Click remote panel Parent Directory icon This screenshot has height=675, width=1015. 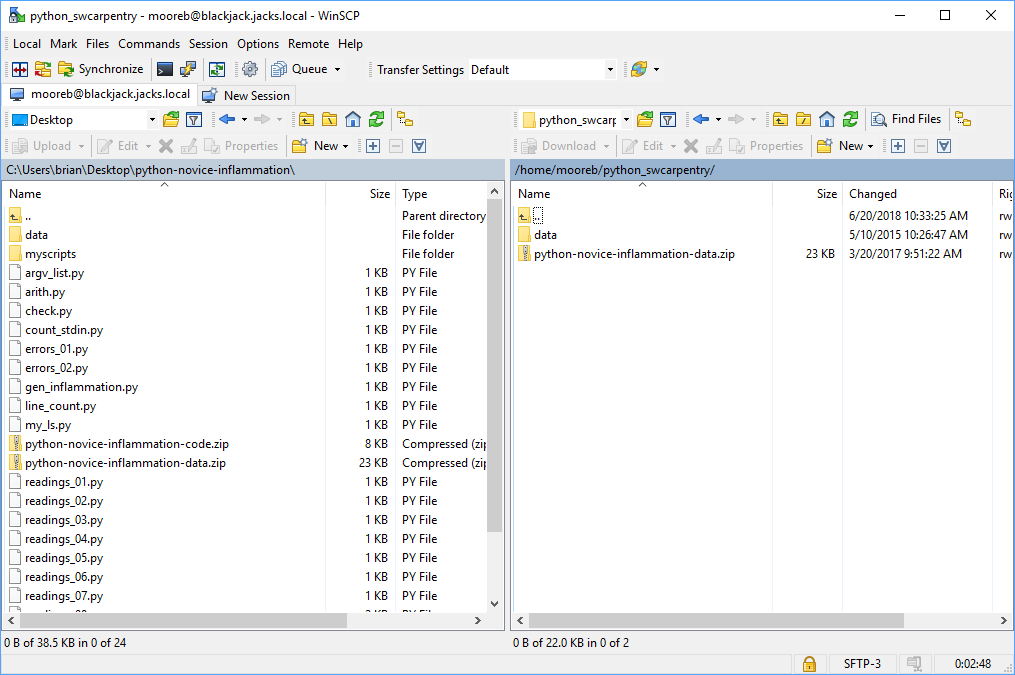[x=780, y=120]
